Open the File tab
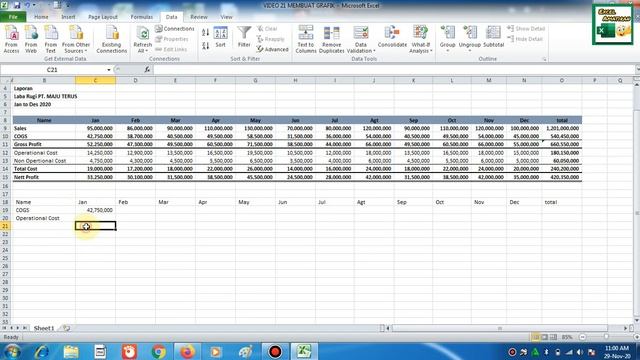Image resolution: width=640 pixels, height=360 pixels. point(13,17)
